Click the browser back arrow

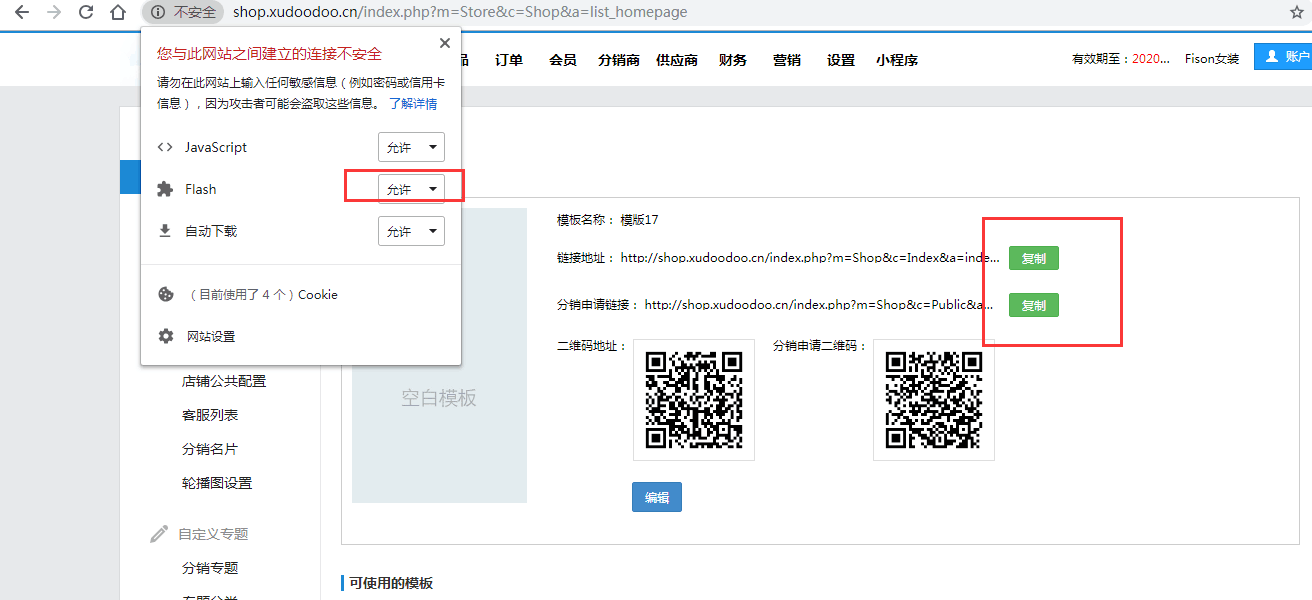pos(21,13)
